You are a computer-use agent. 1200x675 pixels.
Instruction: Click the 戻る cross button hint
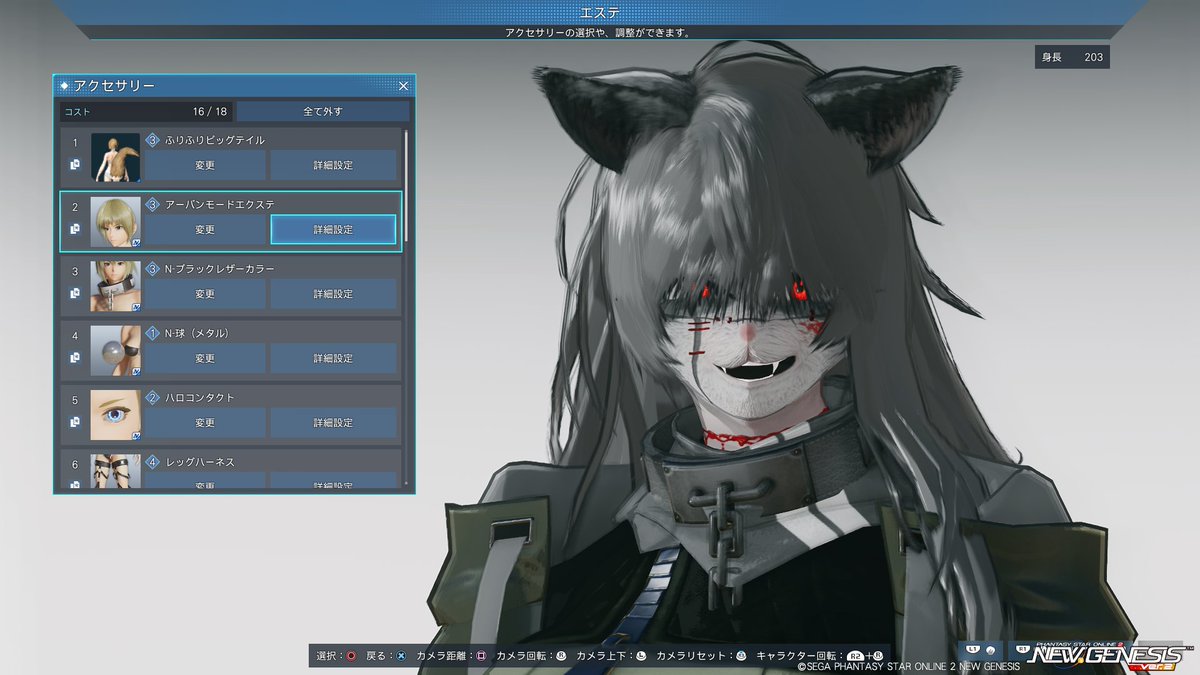pos(400,656)
